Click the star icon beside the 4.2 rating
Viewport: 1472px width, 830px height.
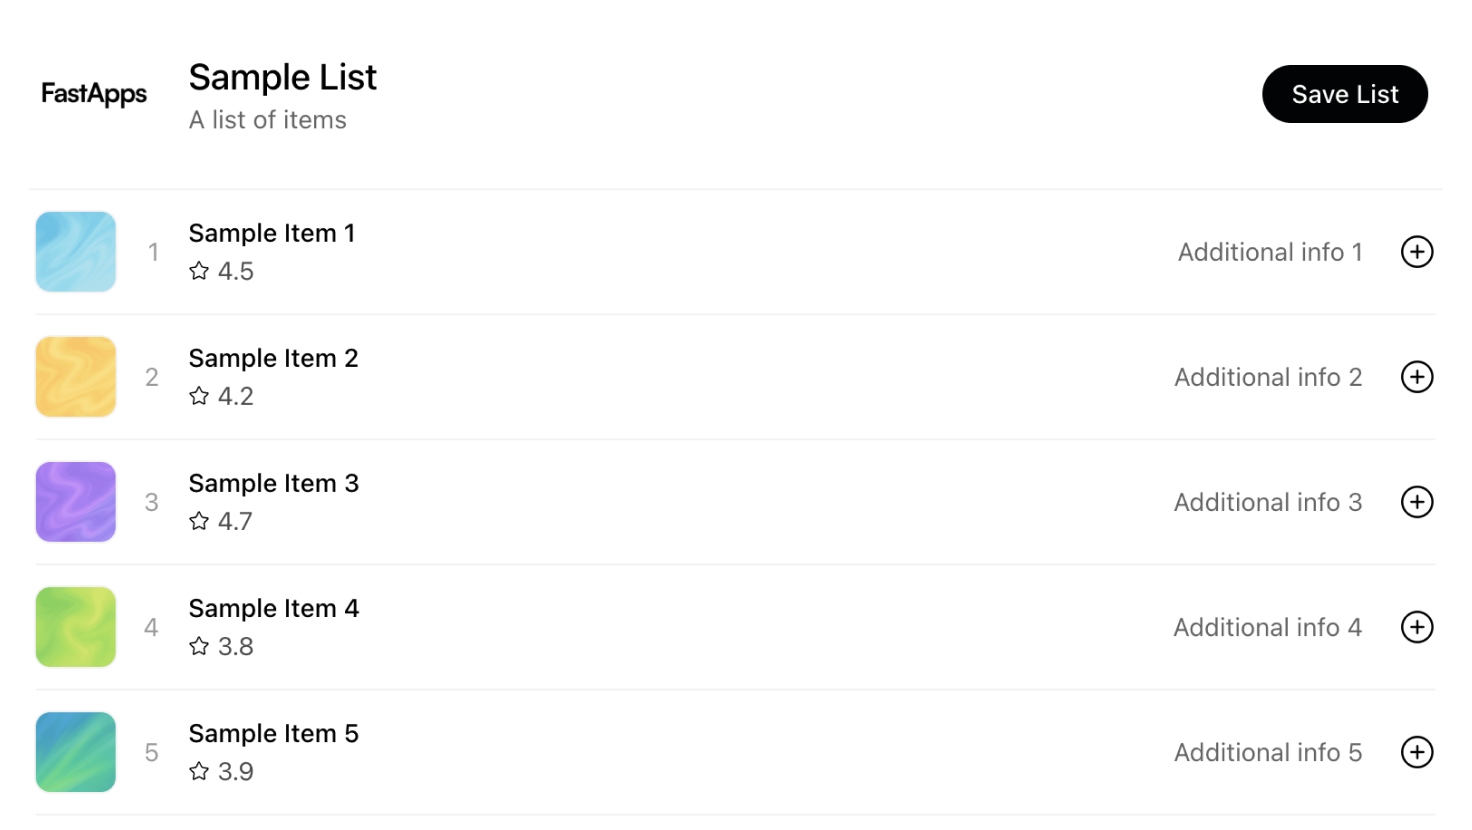point(198,396)
